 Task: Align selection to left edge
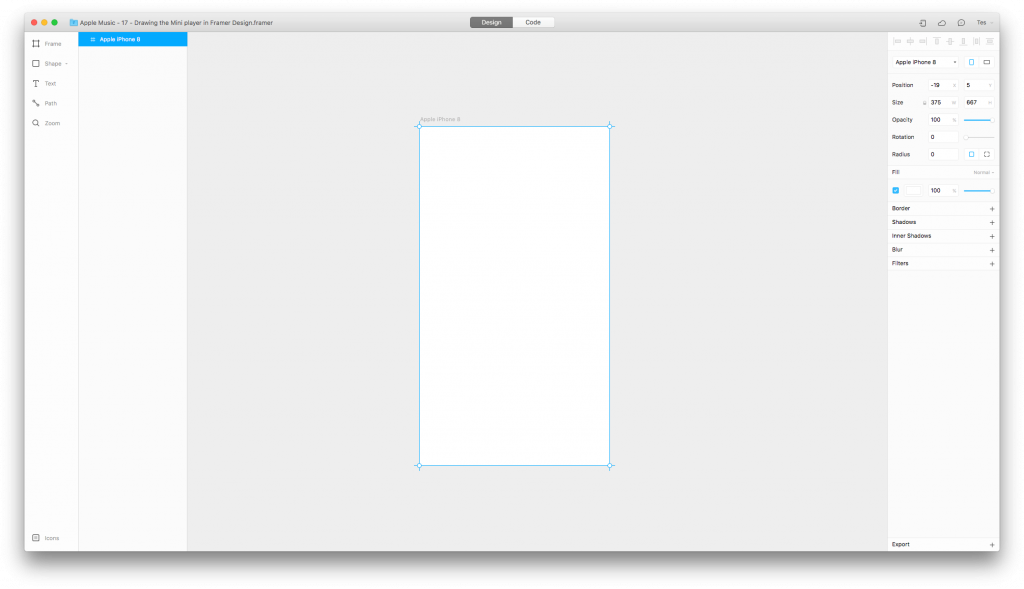(897, 41)
